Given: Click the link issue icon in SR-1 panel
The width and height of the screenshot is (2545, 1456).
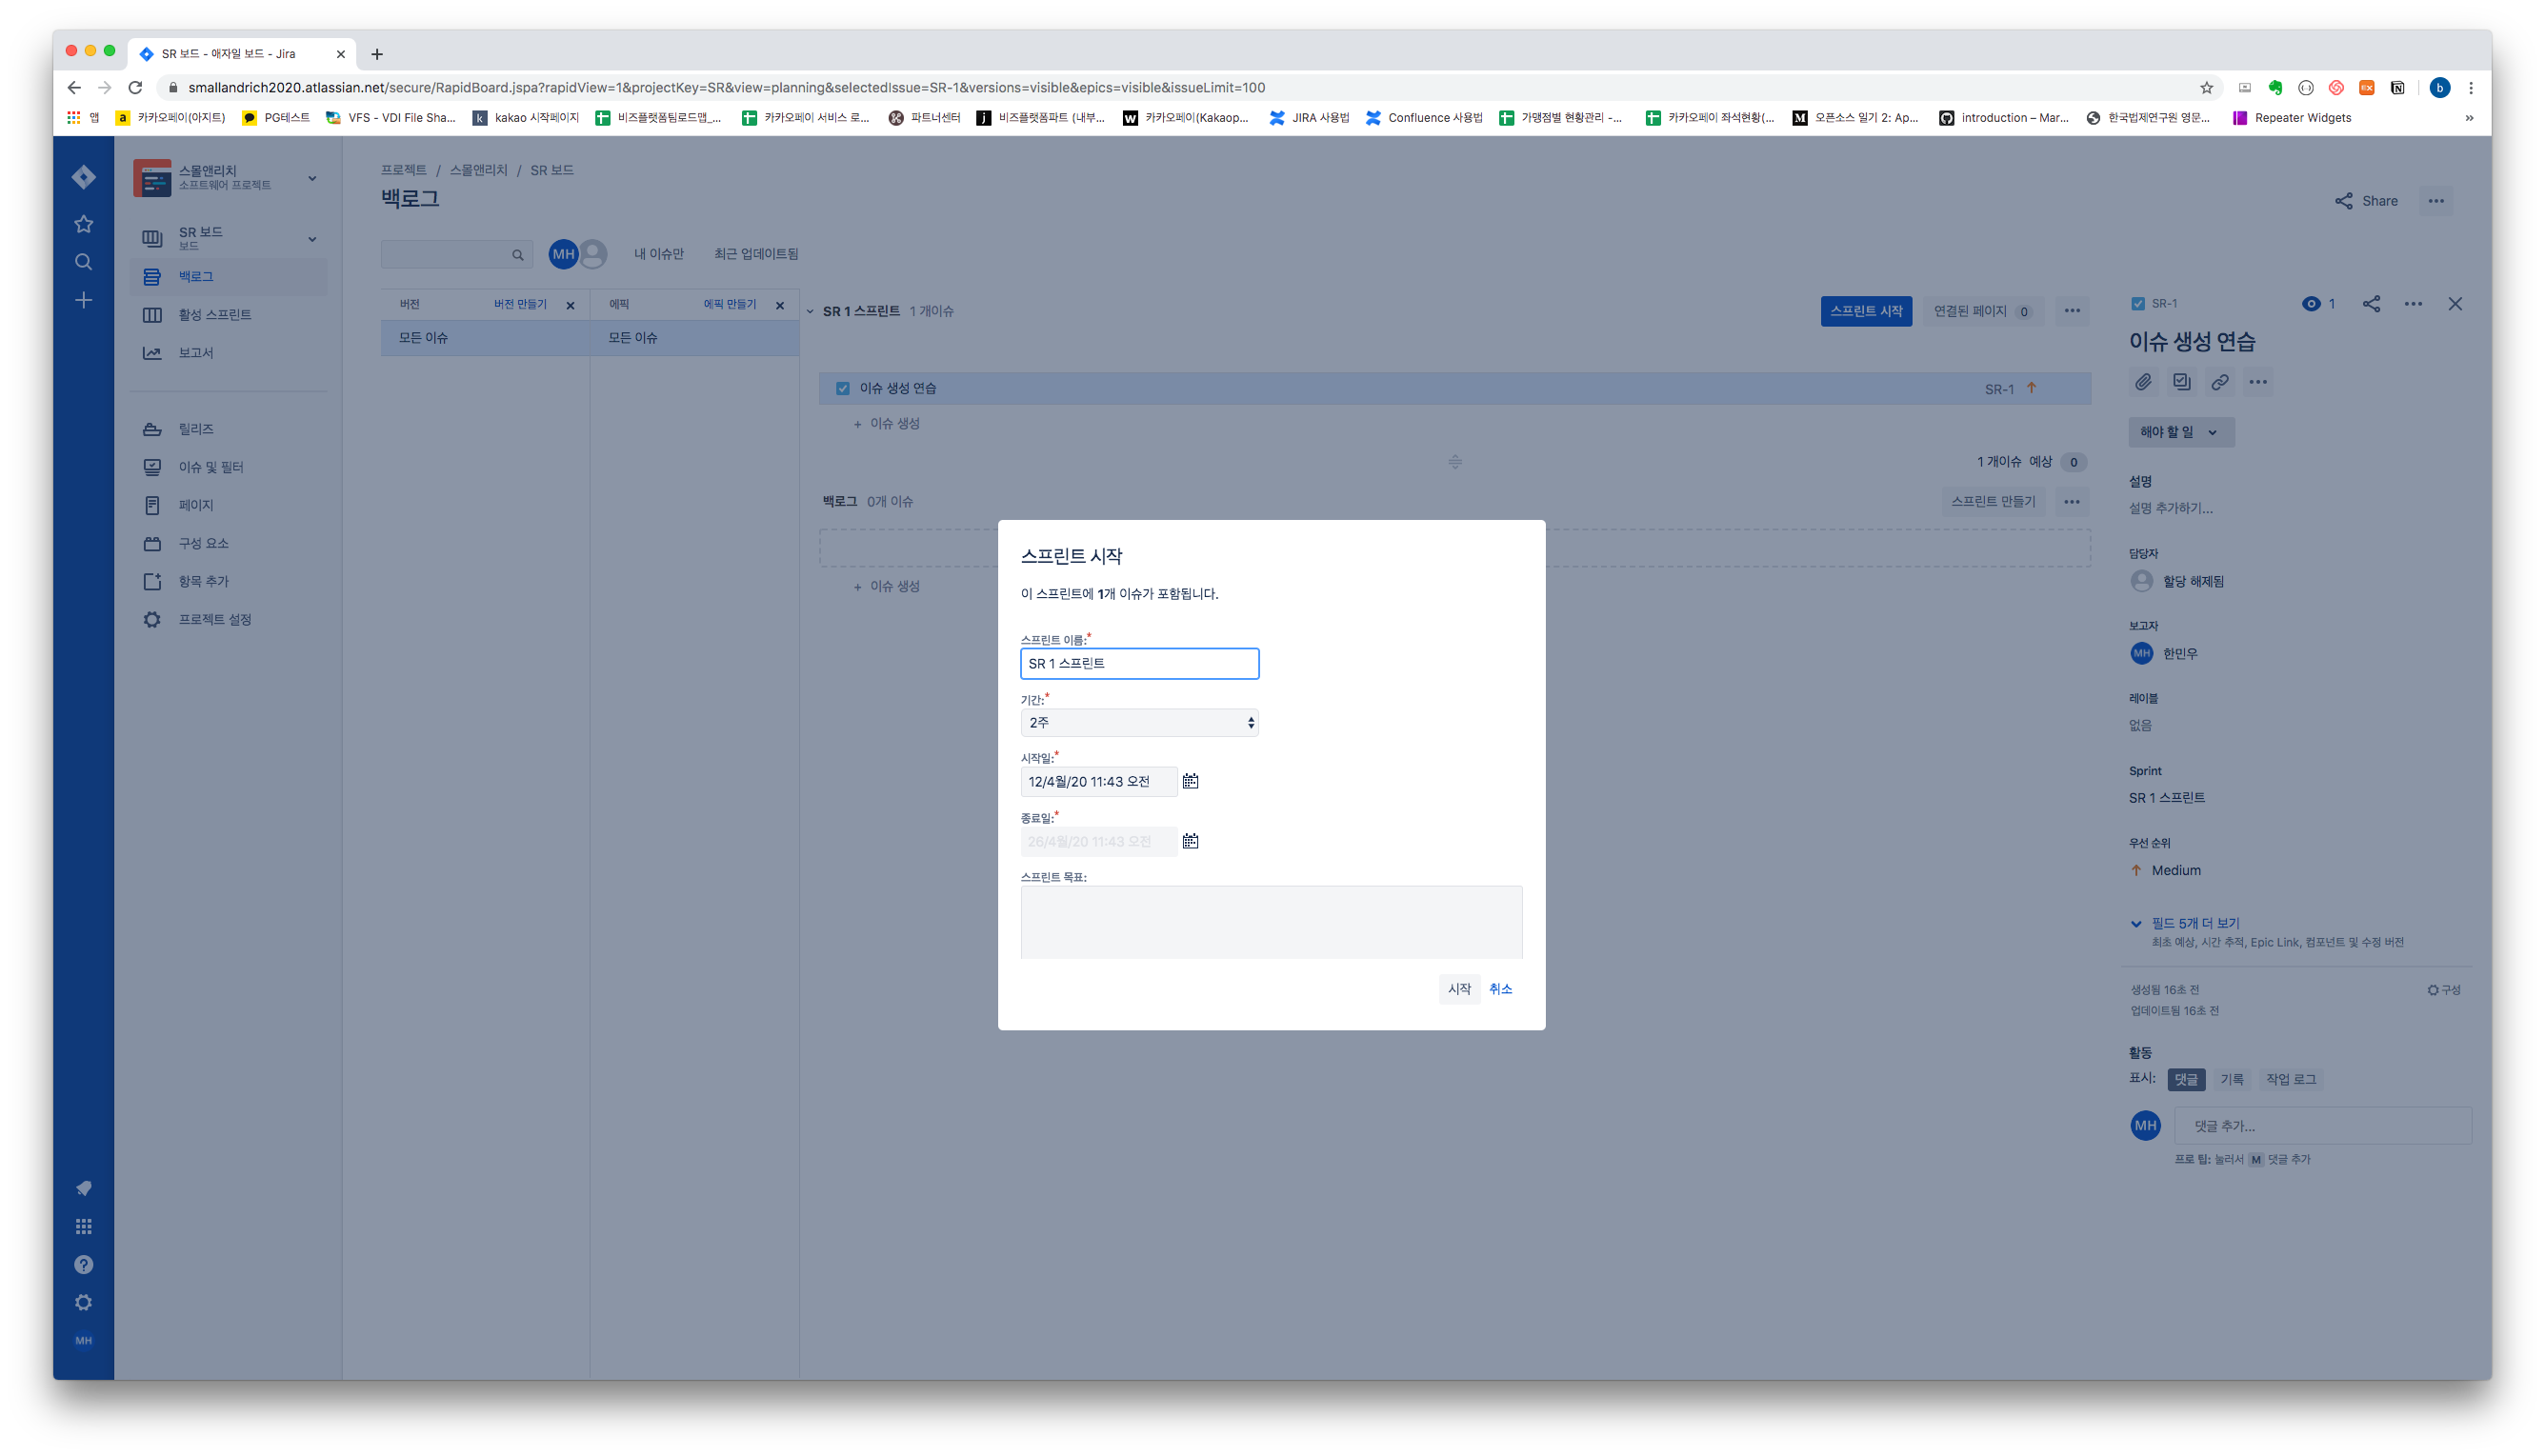Looking at the screenshot, I should (2219, 382).
